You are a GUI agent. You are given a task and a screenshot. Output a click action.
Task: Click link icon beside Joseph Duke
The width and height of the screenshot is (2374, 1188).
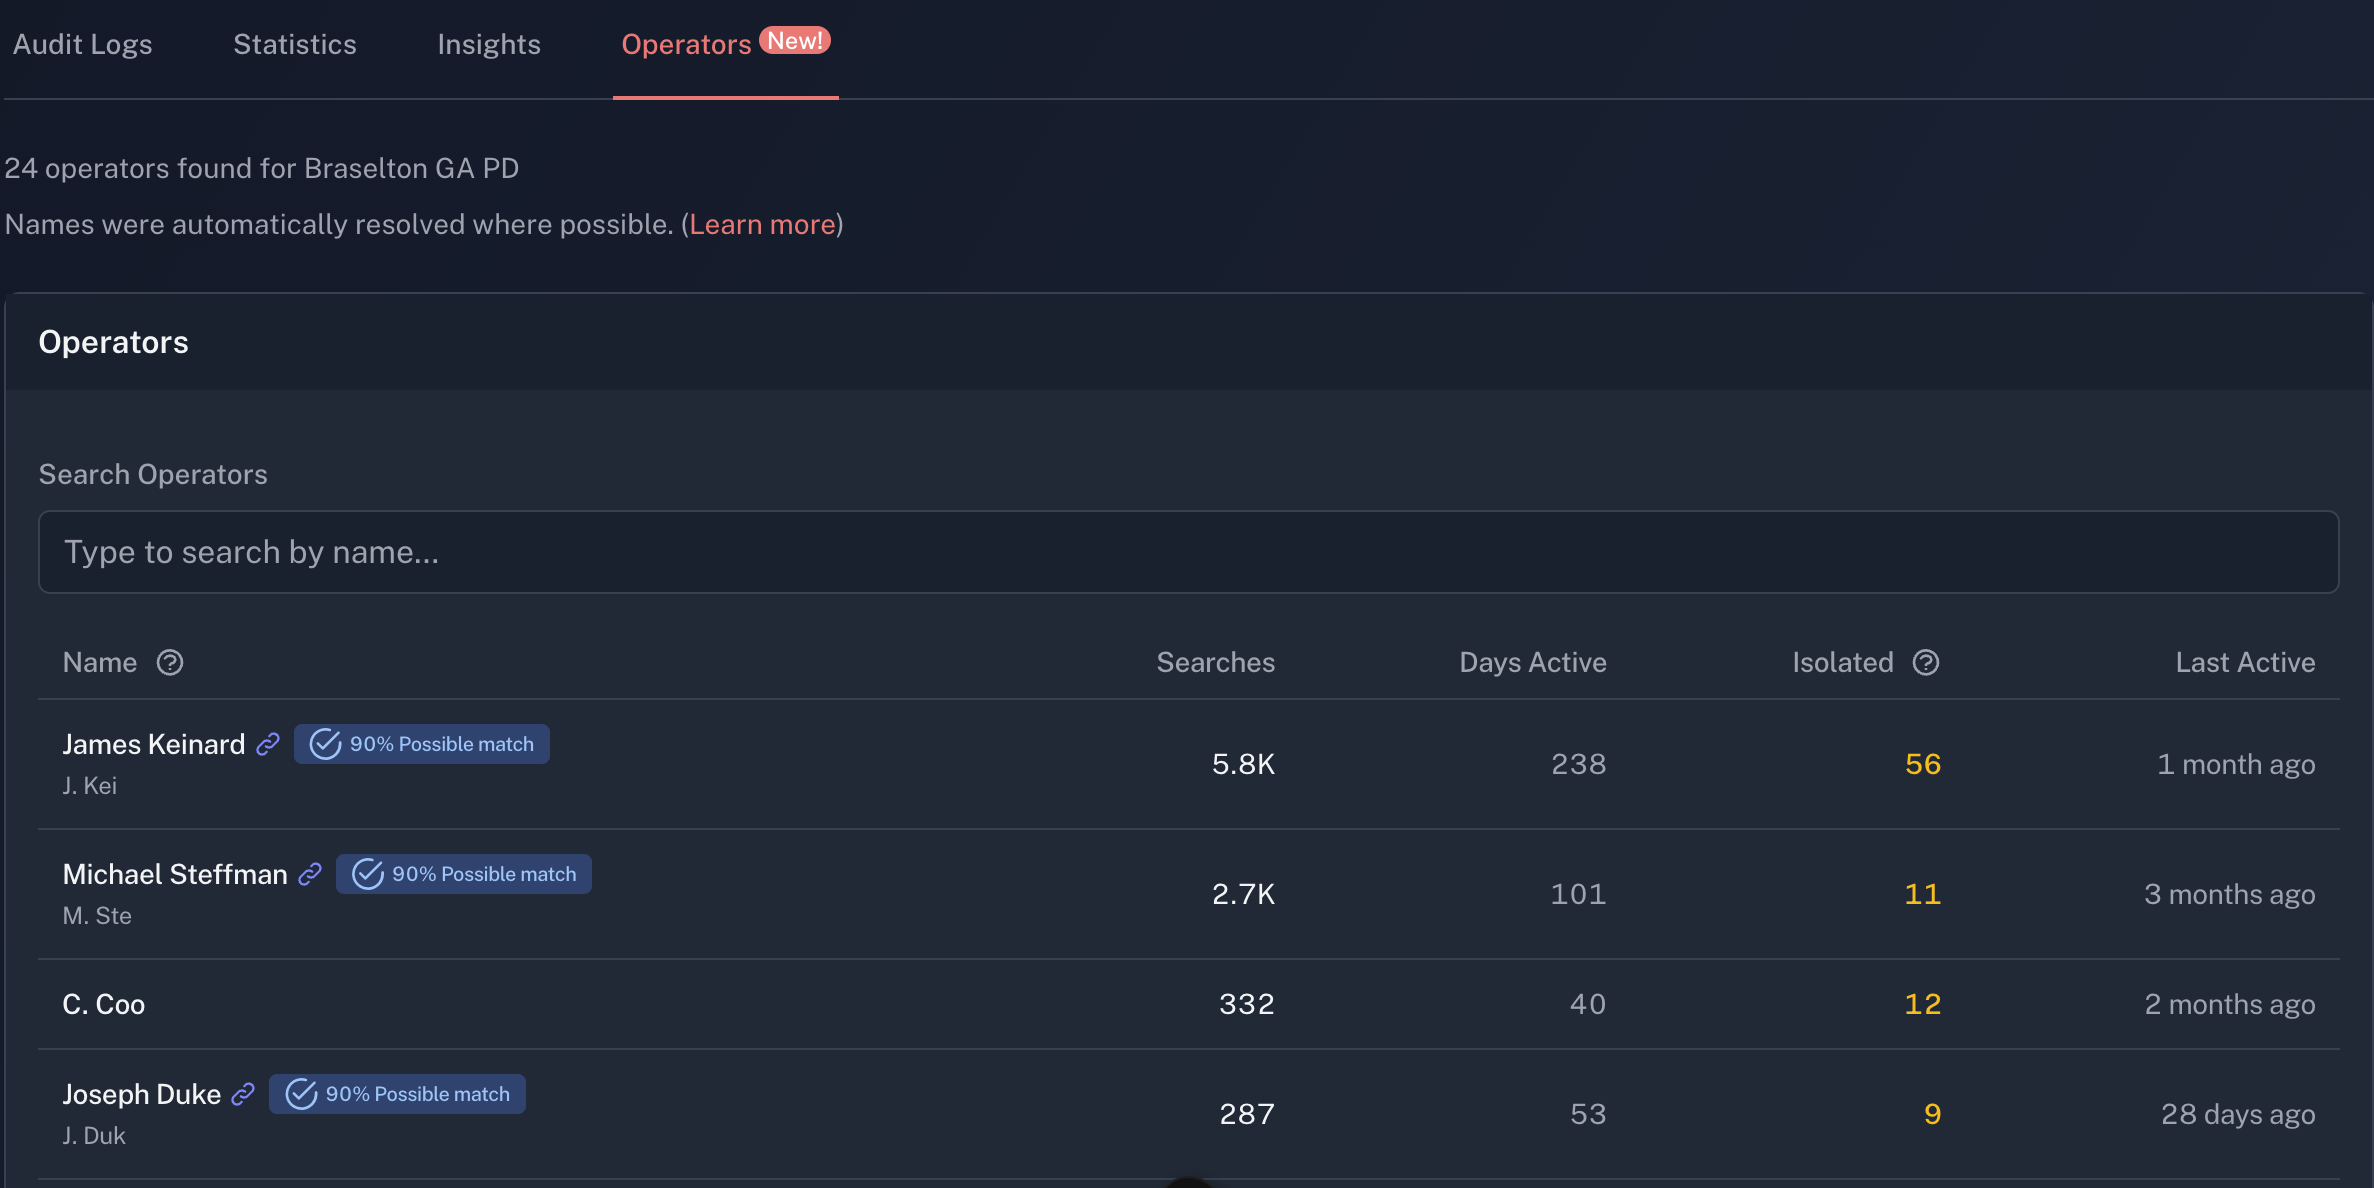[243, 1094]
